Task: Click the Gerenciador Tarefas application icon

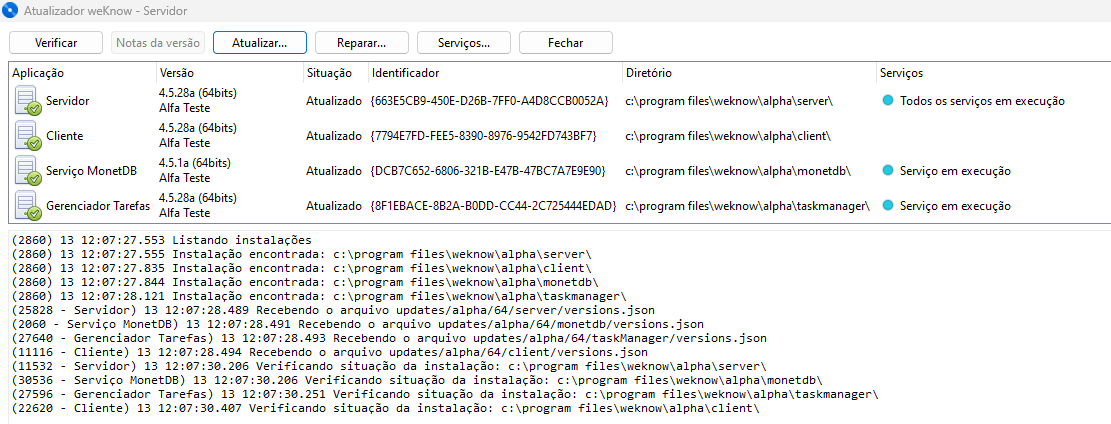Action: coord(27,206)
